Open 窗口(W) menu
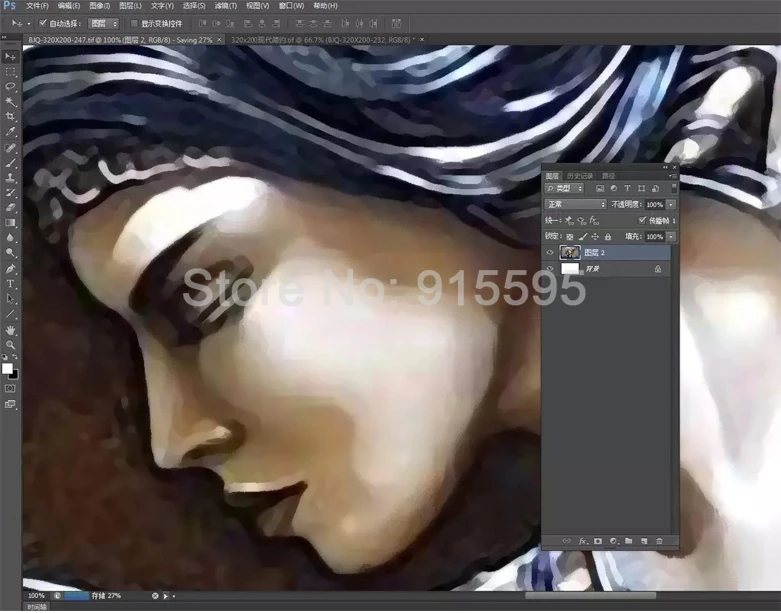 [x=291, y=6]
